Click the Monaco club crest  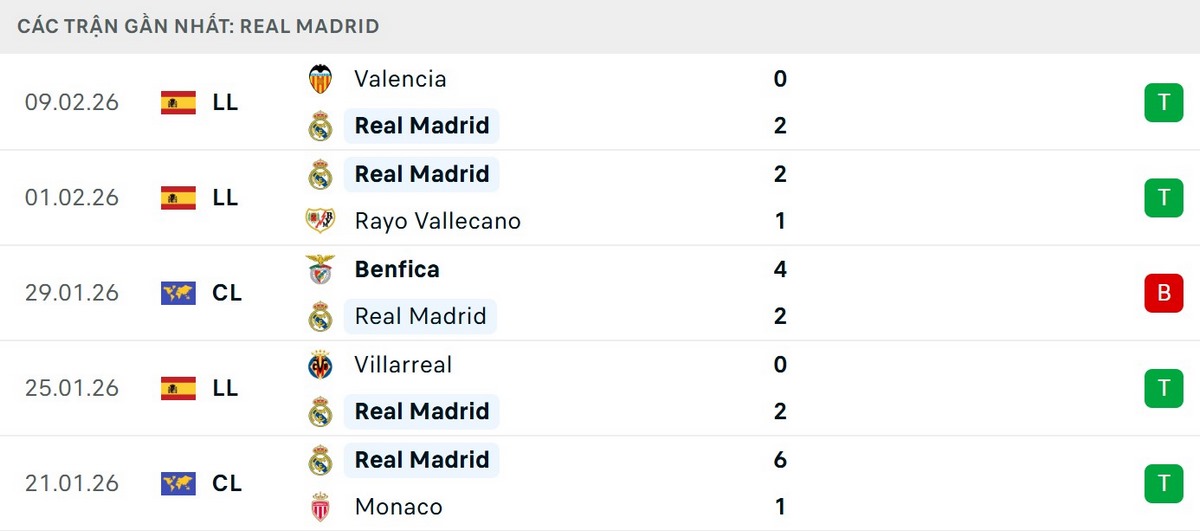tap(320, 507)
